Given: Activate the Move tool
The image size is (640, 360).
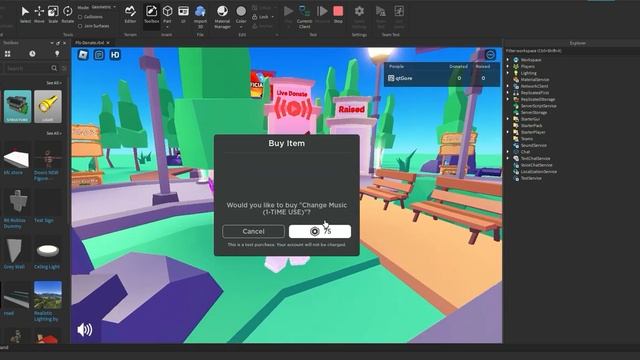Looking at the screenshot, I should (x=39, y=14).
